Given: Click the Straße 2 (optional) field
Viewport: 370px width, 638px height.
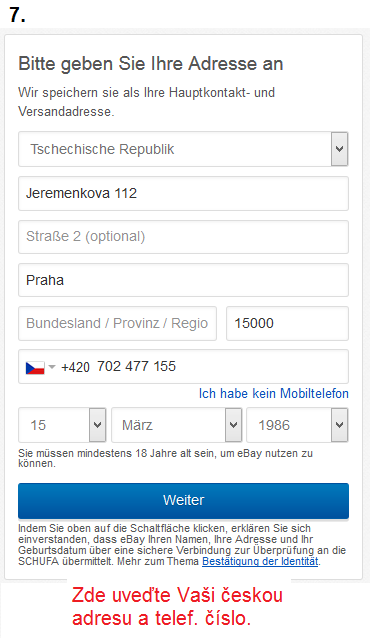Looking at the screenshot, I should (183, 237).
